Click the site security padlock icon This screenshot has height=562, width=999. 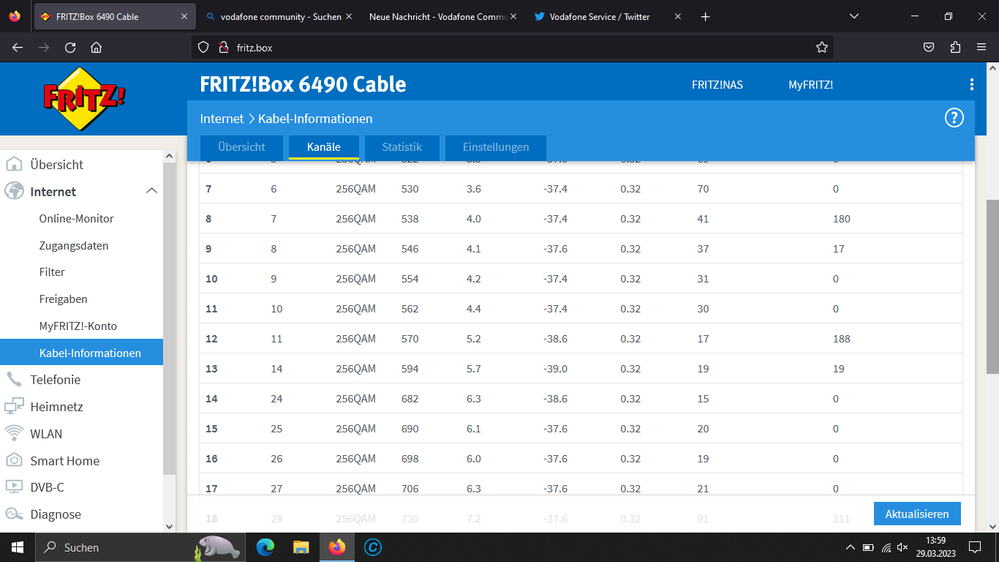click(224, 47)
